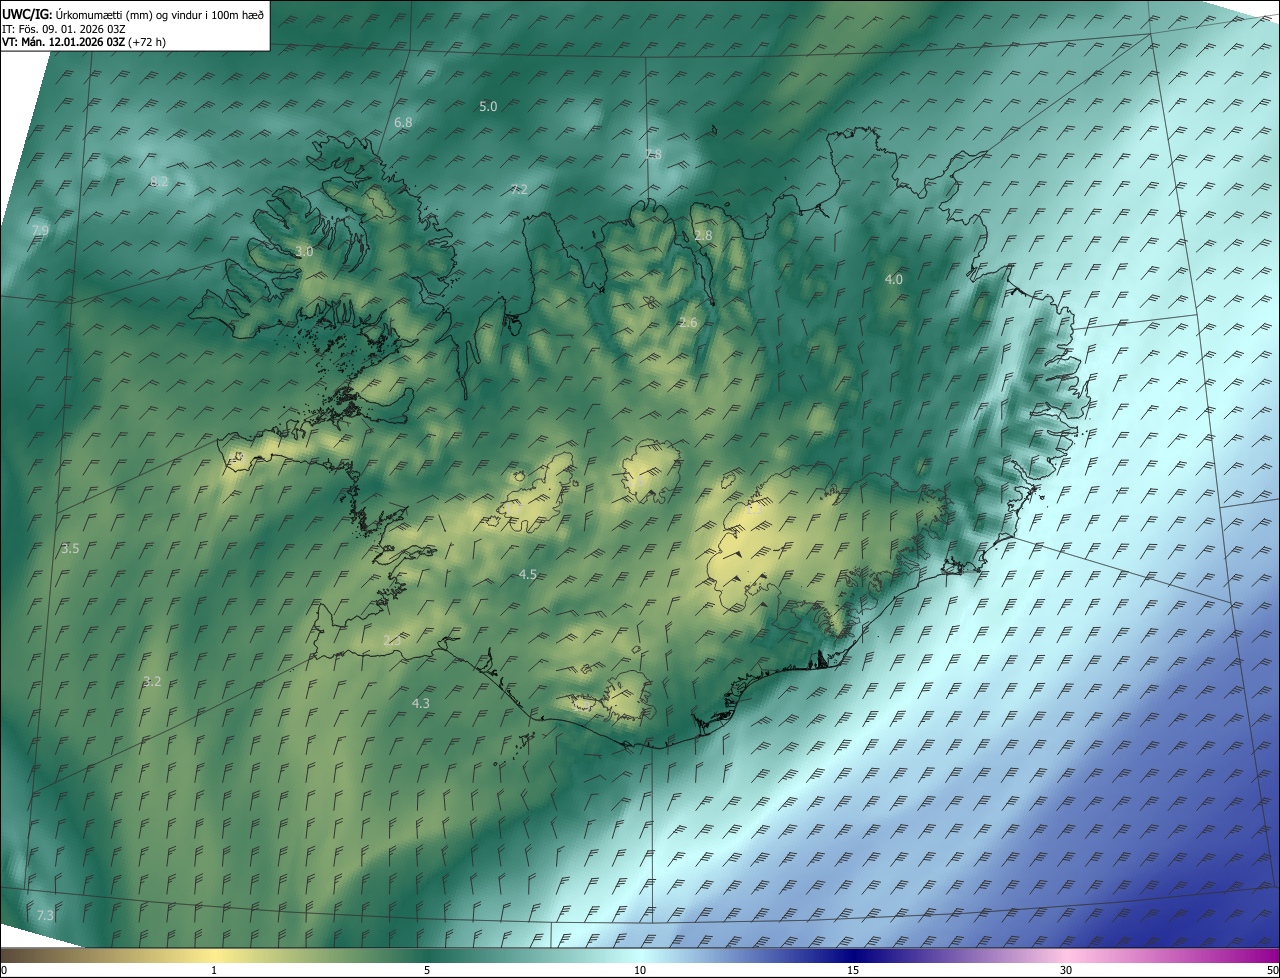The image size is (1280, 978).
Task: Click the 7.3 value label on the map
Action: pos(45,915)
